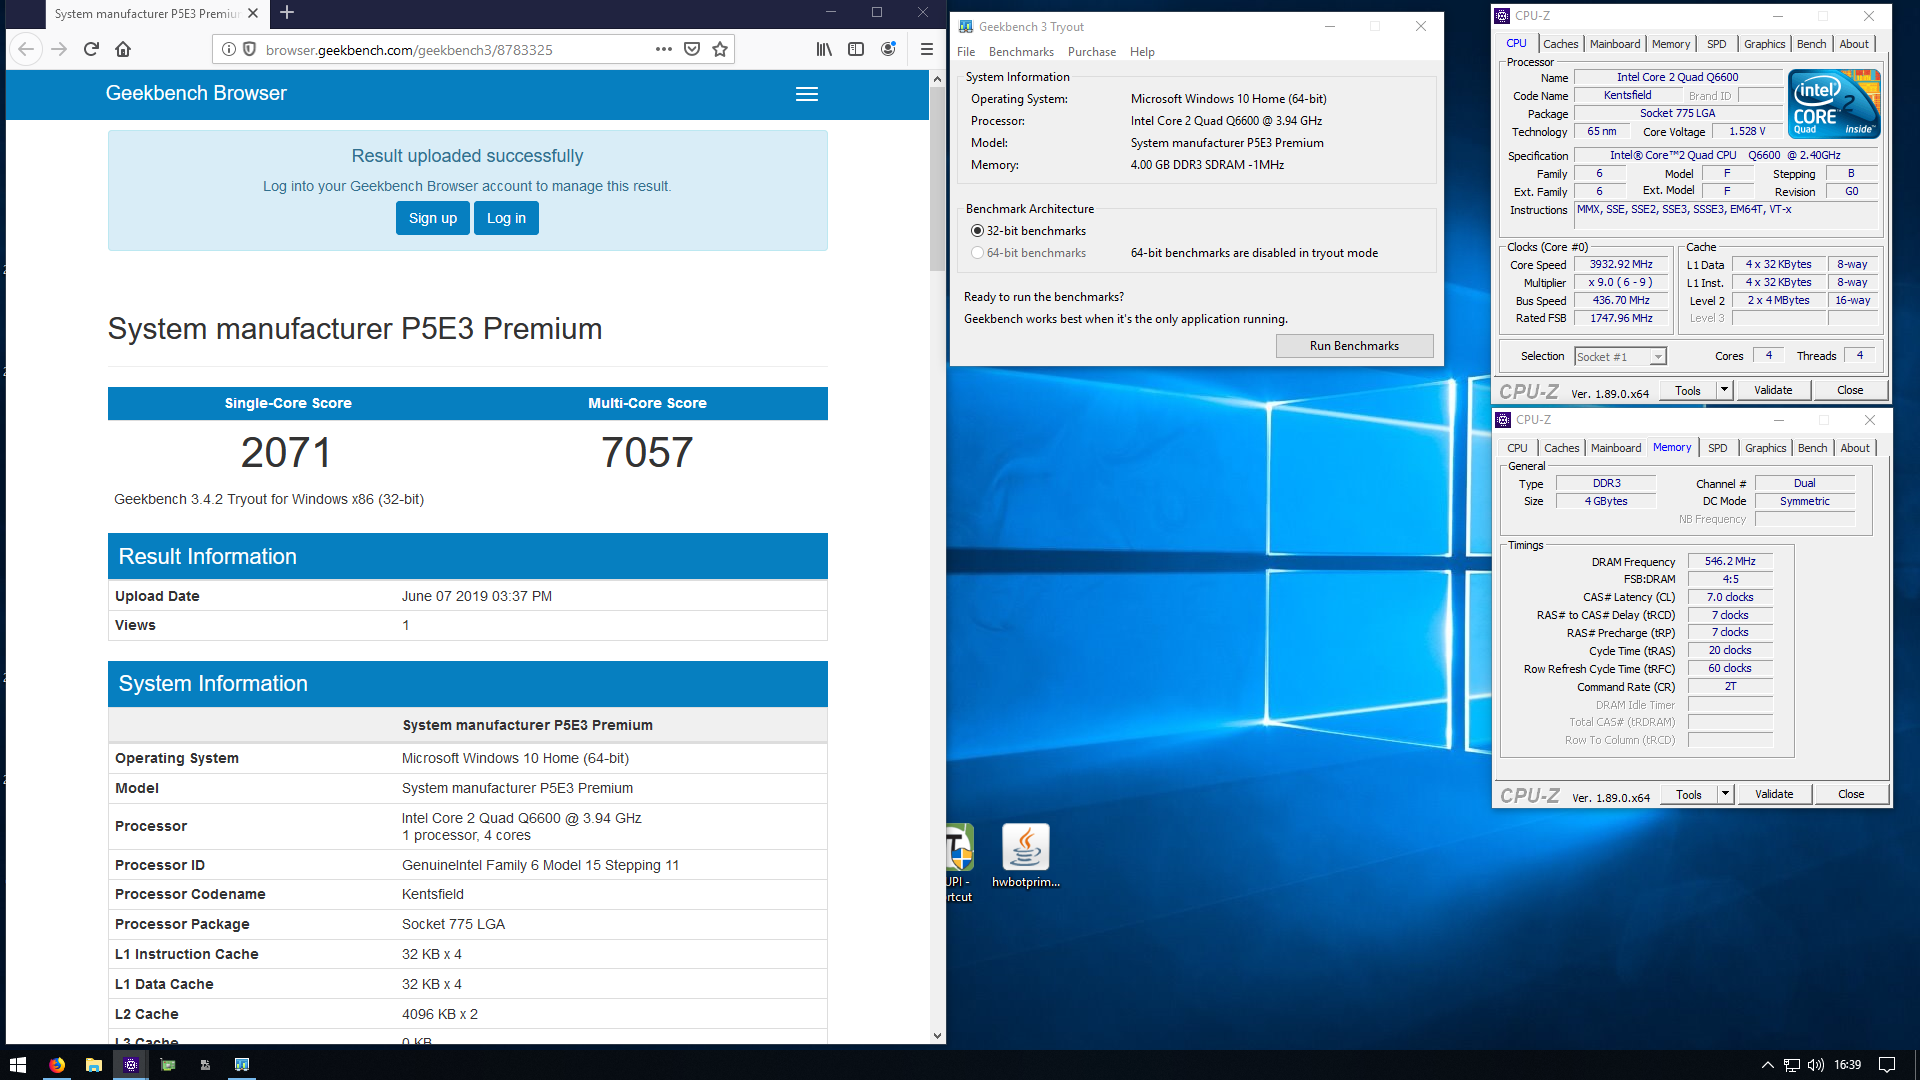Open About tab in top CPU-Z window
The height and width of the screenshot is (1080, 1920).
1854,44
